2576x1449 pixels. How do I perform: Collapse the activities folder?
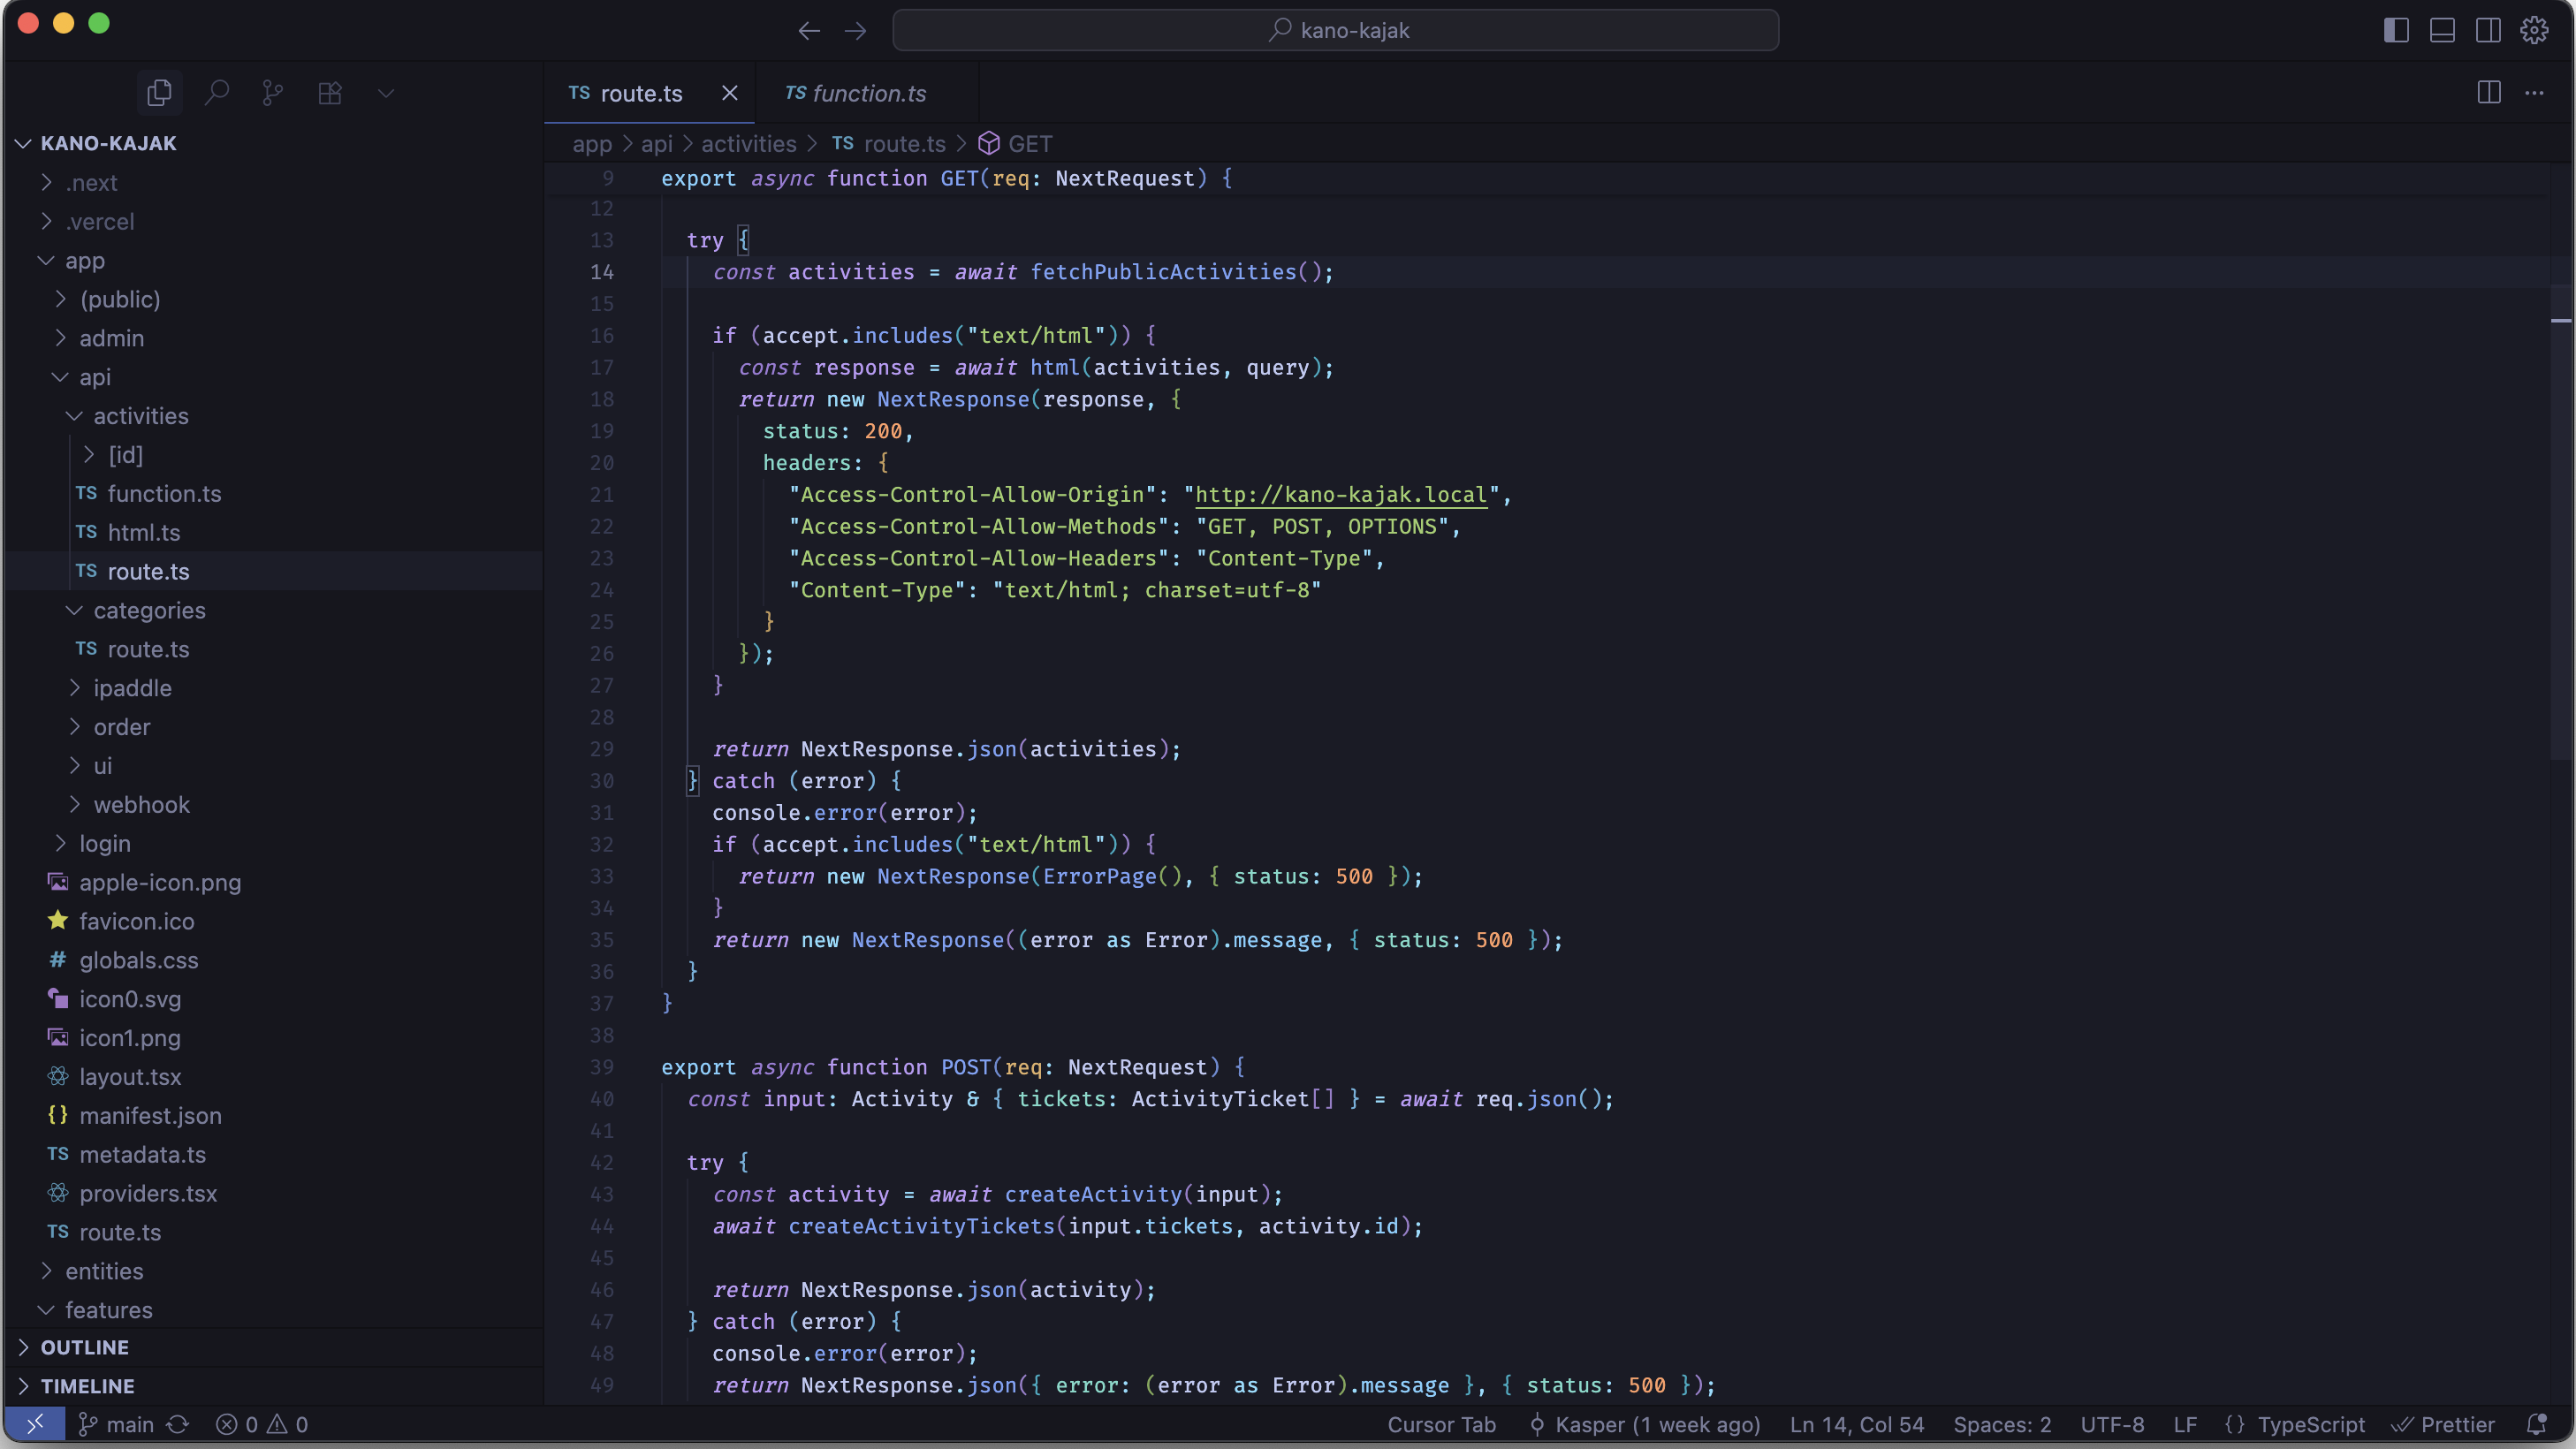point(140,416)
